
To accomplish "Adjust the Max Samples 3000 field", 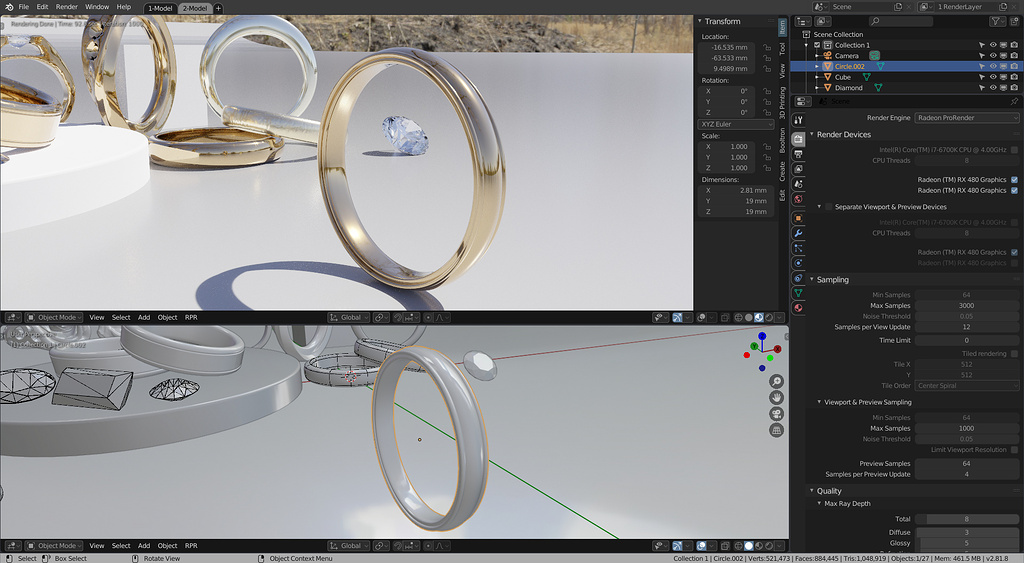I will click(966, 306).
